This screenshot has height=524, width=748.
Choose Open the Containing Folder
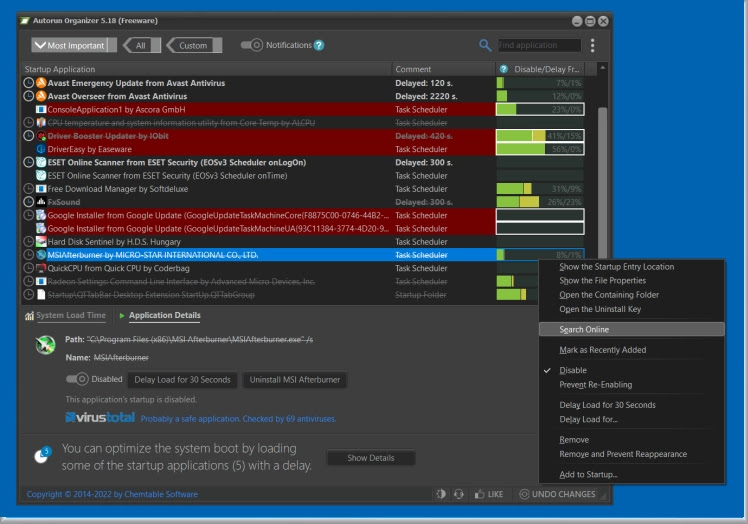click(x=609, y=295)
